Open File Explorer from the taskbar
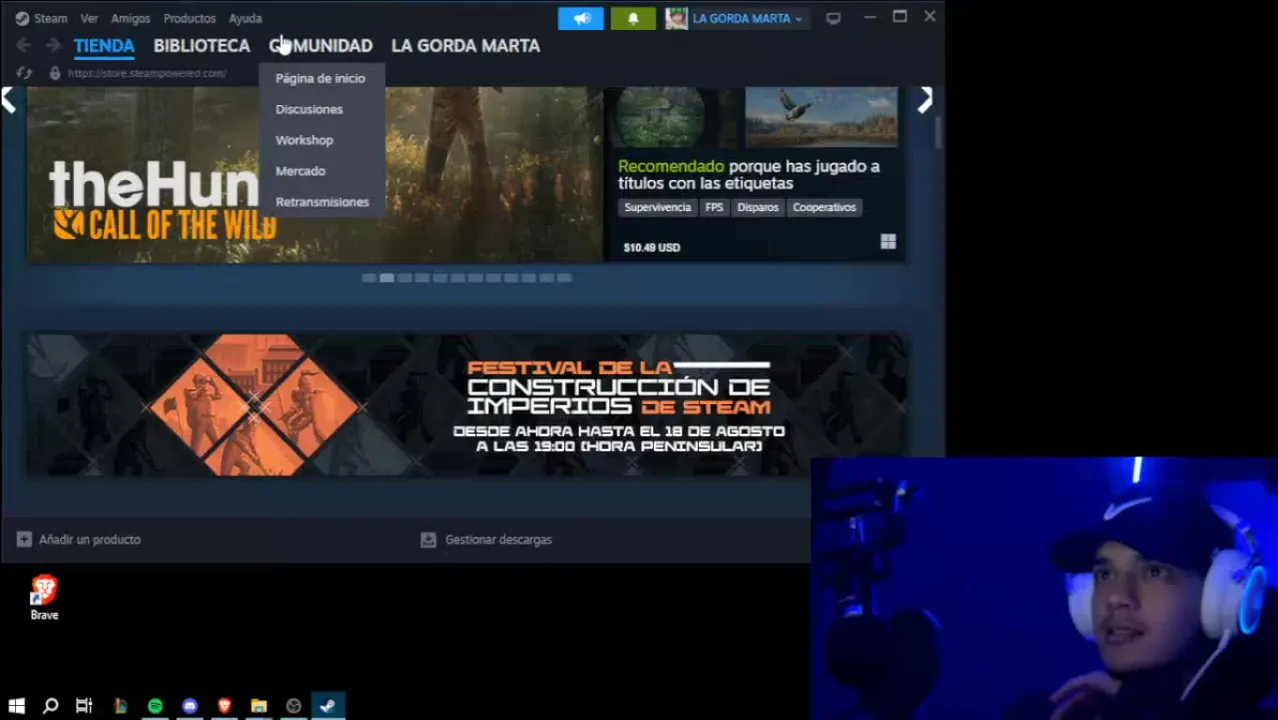 (x=259, y=706)
